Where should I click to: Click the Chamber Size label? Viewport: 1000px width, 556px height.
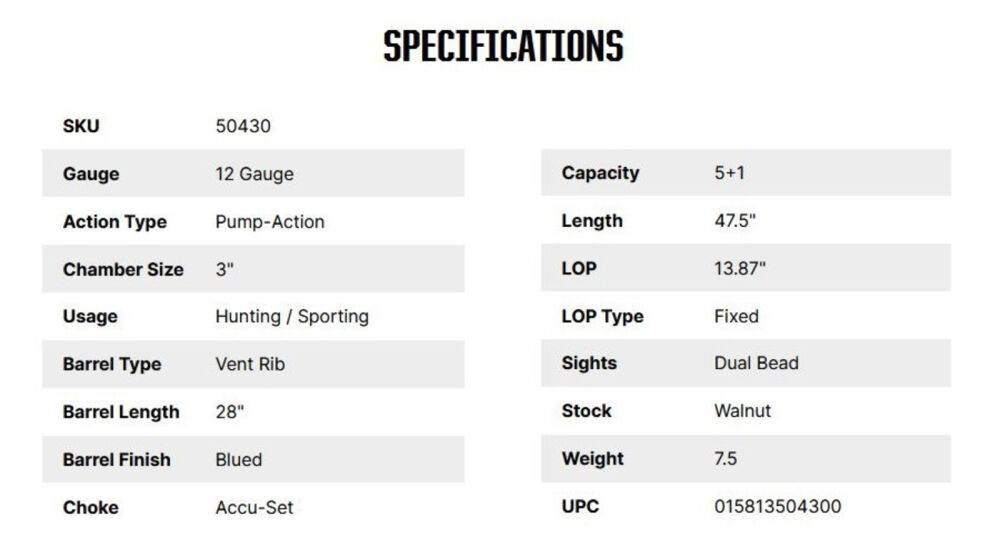tap(123, 270)
